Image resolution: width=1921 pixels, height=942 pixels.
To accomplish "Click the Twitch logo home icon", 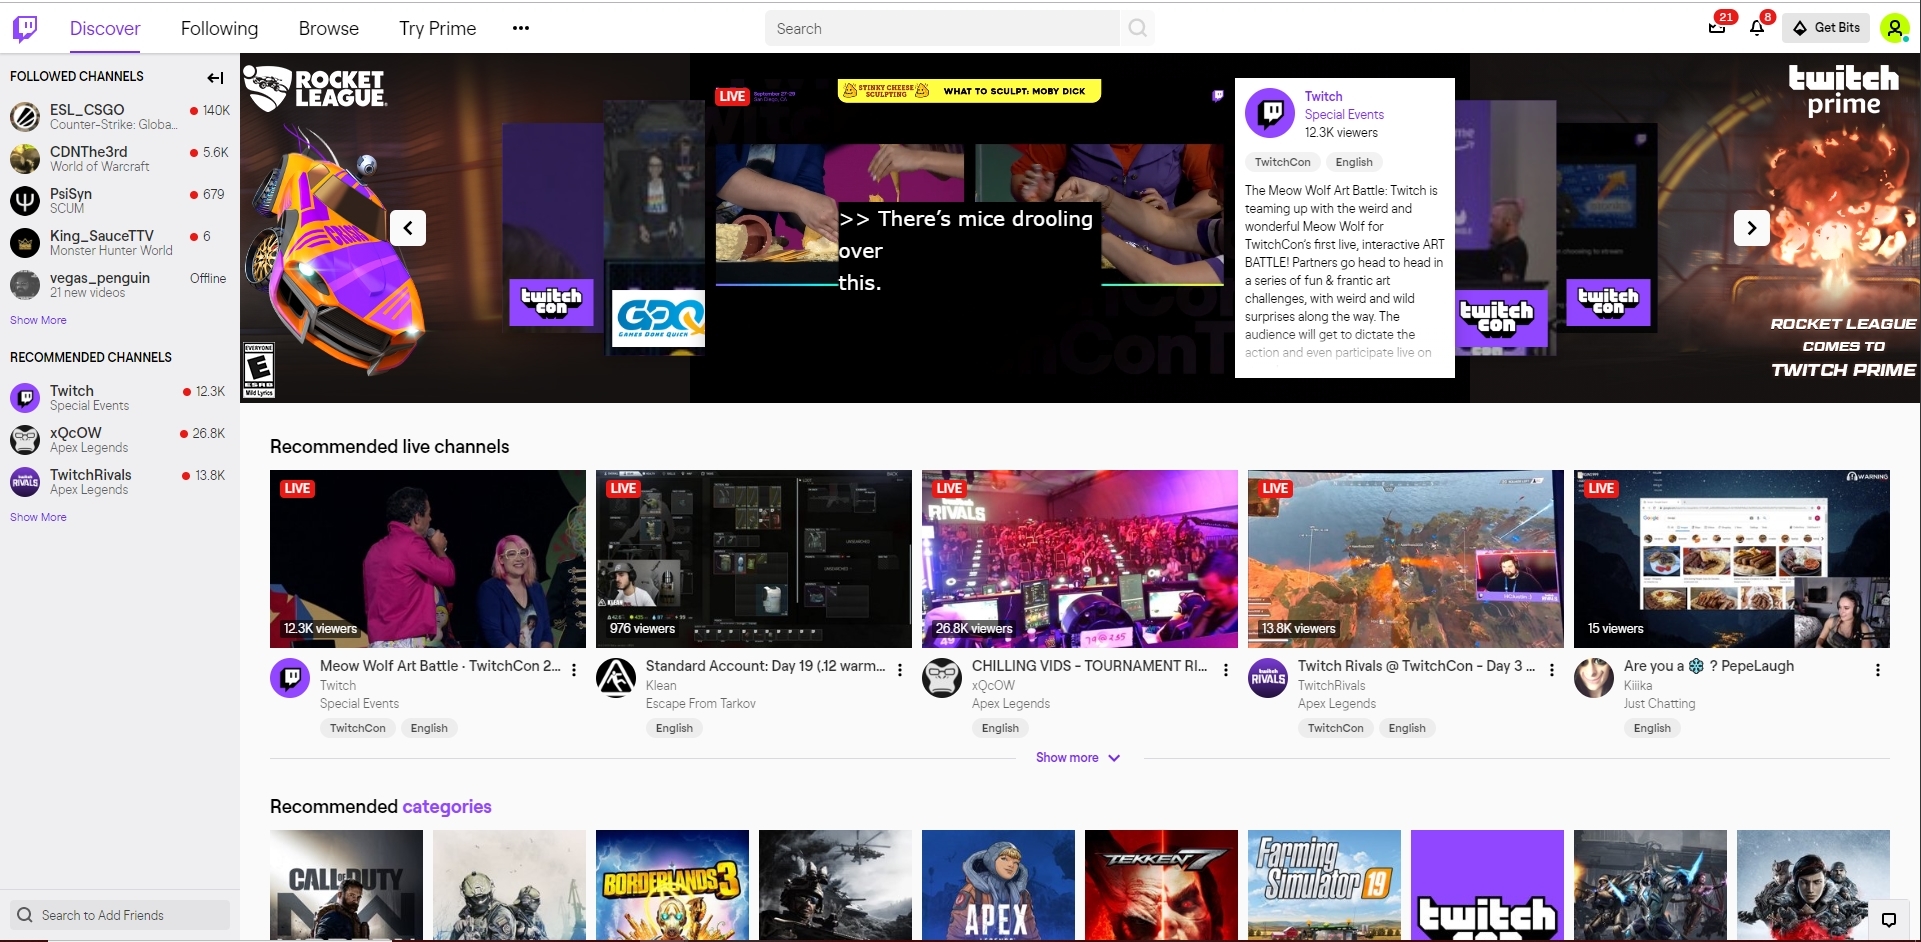I will pos(25,28).
